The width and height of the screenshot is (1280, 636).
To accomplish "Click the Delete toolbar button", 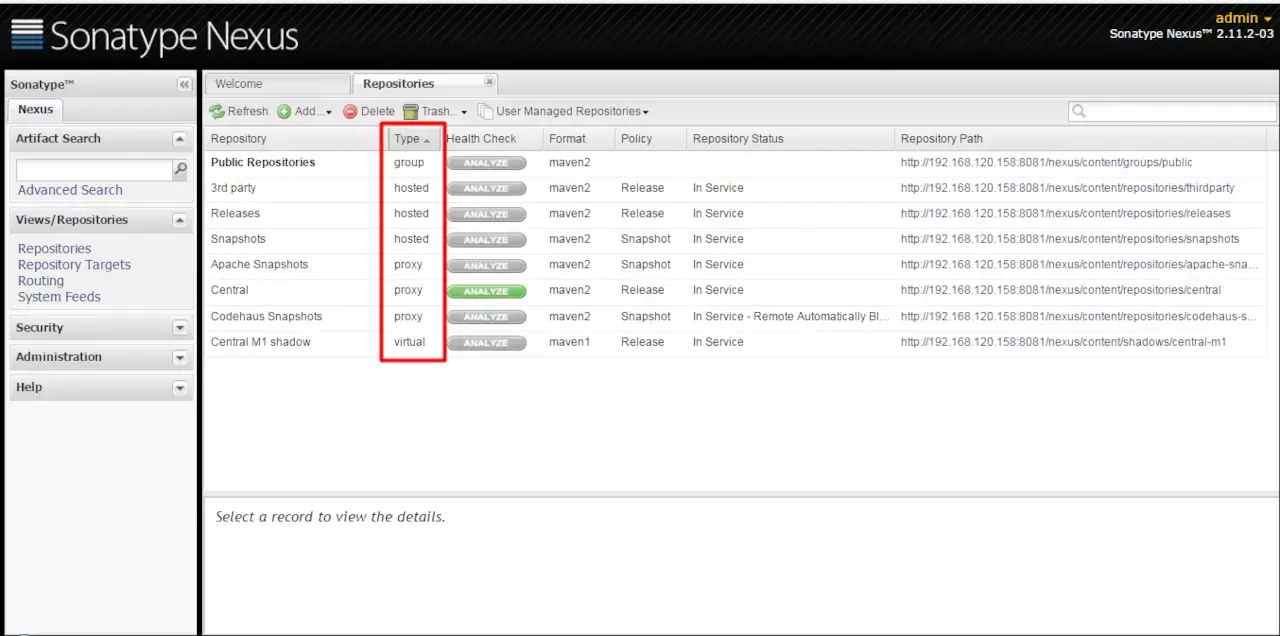I will (369, 111).
